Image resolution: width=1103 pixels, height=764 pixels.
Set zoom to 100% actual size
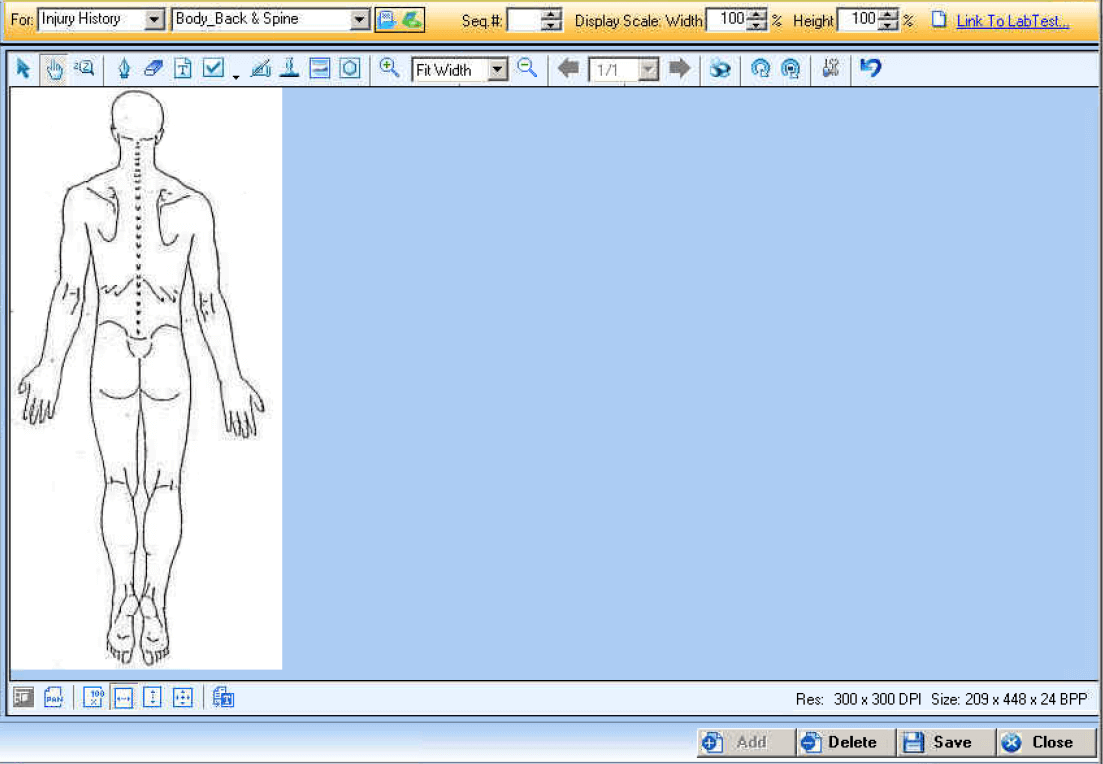coord(93,697)
